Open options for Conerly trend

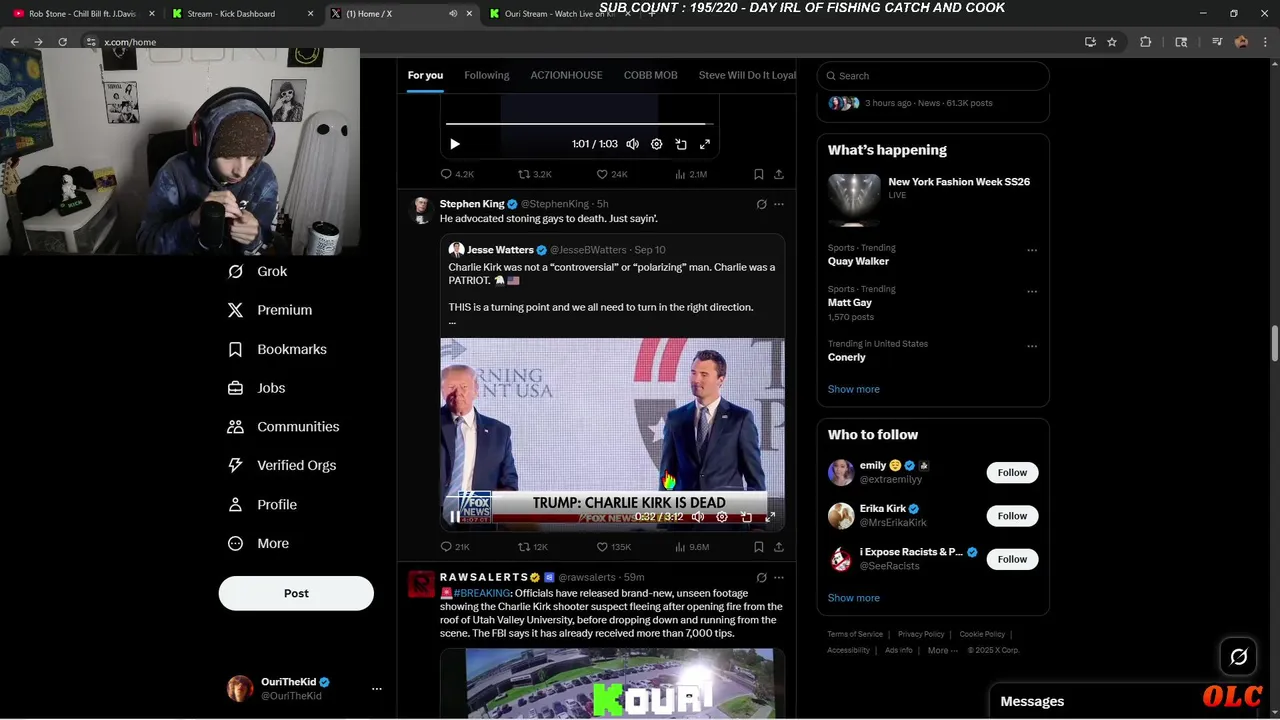(x=1032, y=346)
